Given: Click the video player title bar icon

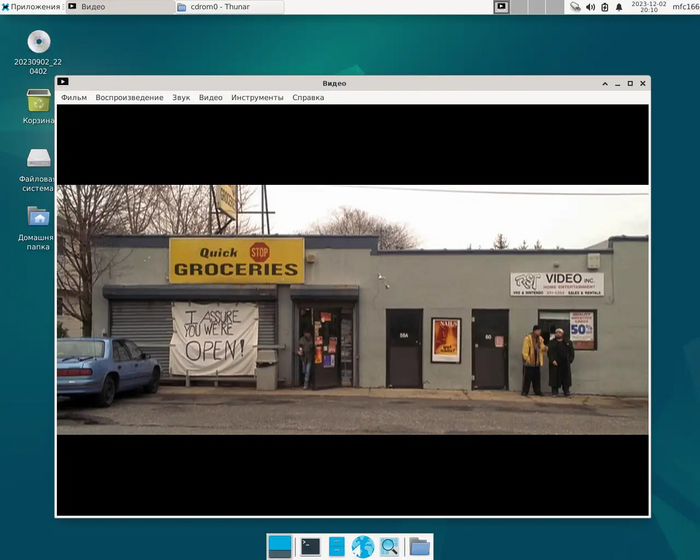Looking at the screenshot, I should (63, 82).
